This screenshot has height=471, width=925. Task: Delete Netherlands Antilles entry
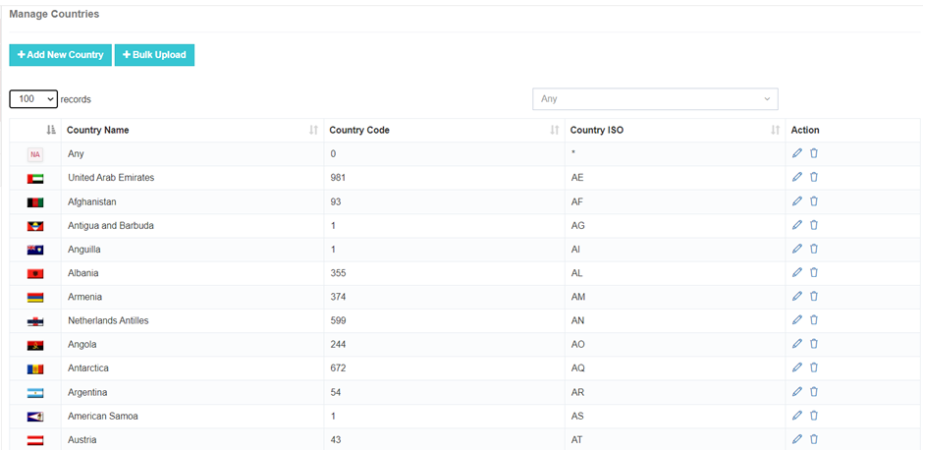click(x=814, y=320)
